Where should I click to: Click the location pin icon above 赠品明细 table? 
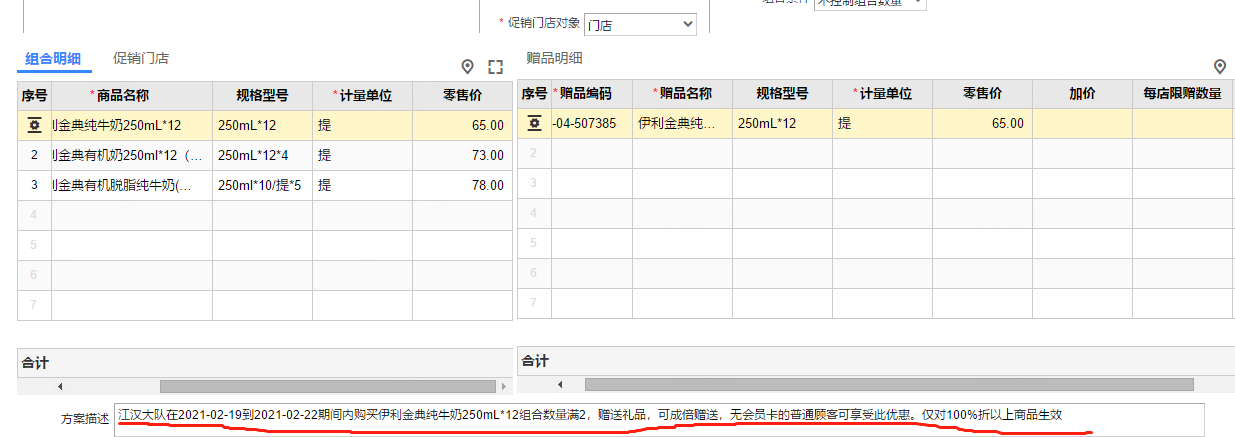click(x=1220, y=67)
